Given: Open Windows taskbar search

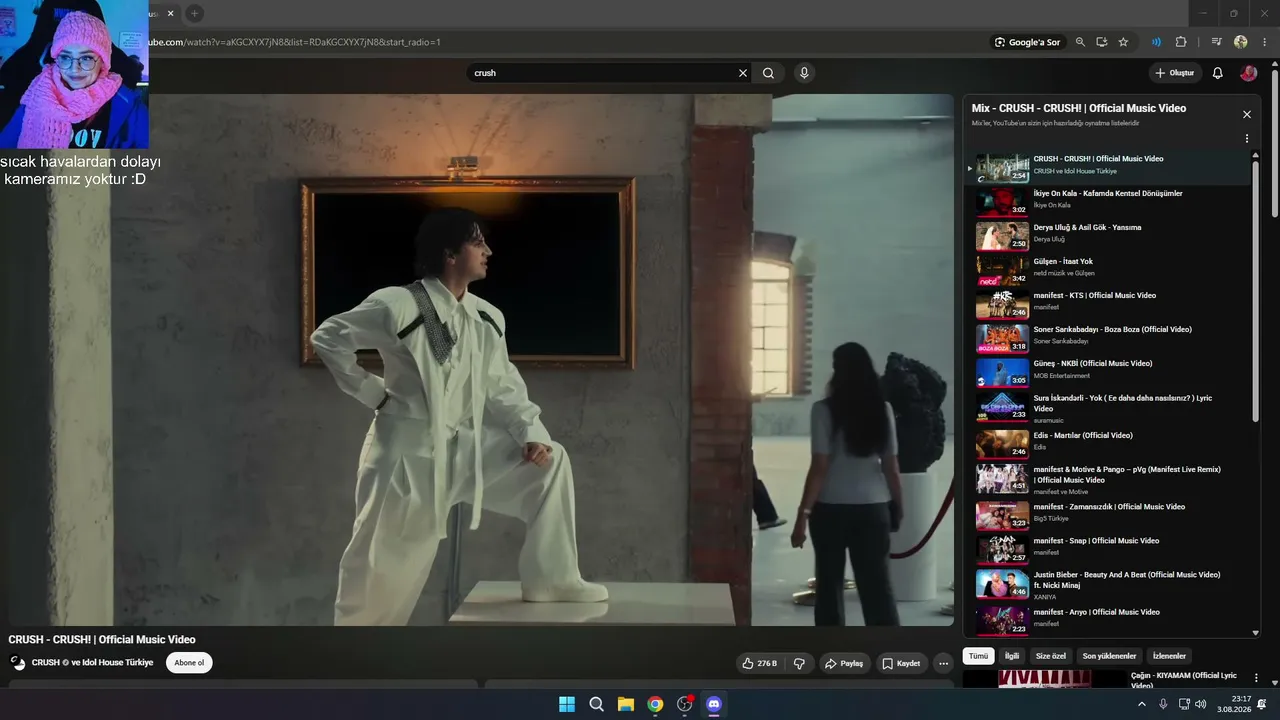Looking at the screenshot, I should (596, 704).
